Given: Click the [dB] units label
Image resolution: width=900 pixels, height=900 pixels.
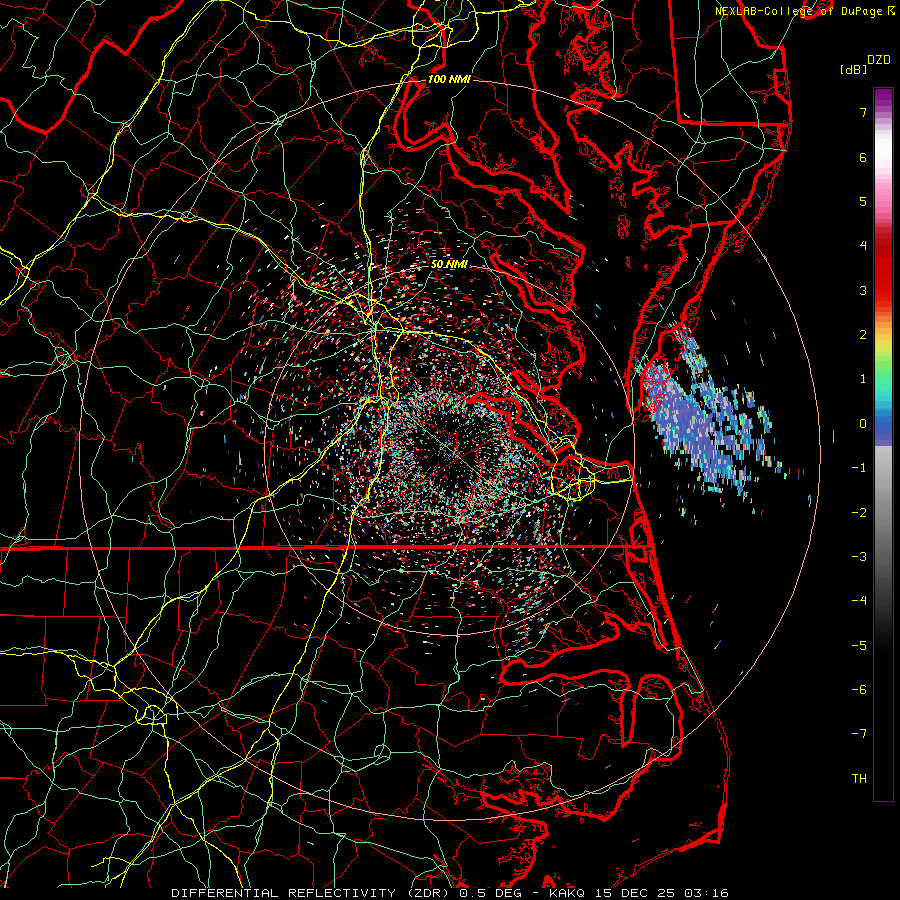Looking at the screenshot, I should click(854, 69).
